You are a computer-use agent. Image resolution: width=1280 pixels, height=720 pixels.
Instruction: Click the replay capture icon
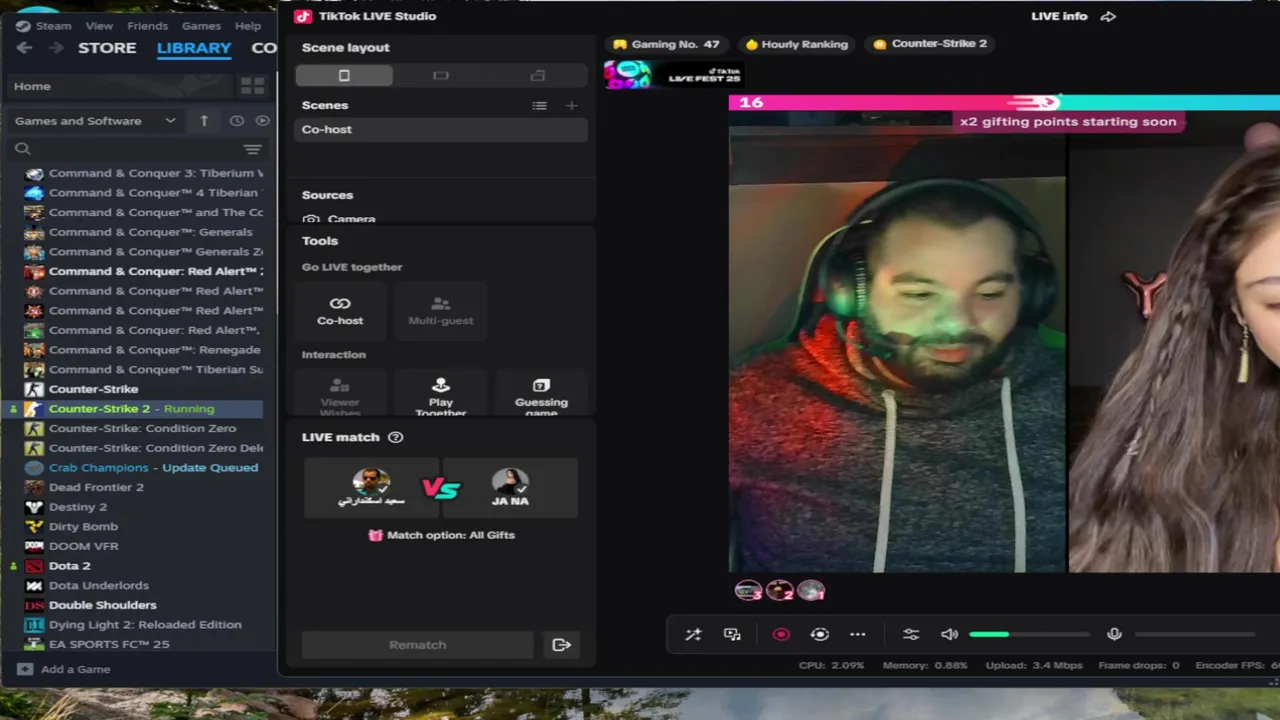(x=820, y=634)
